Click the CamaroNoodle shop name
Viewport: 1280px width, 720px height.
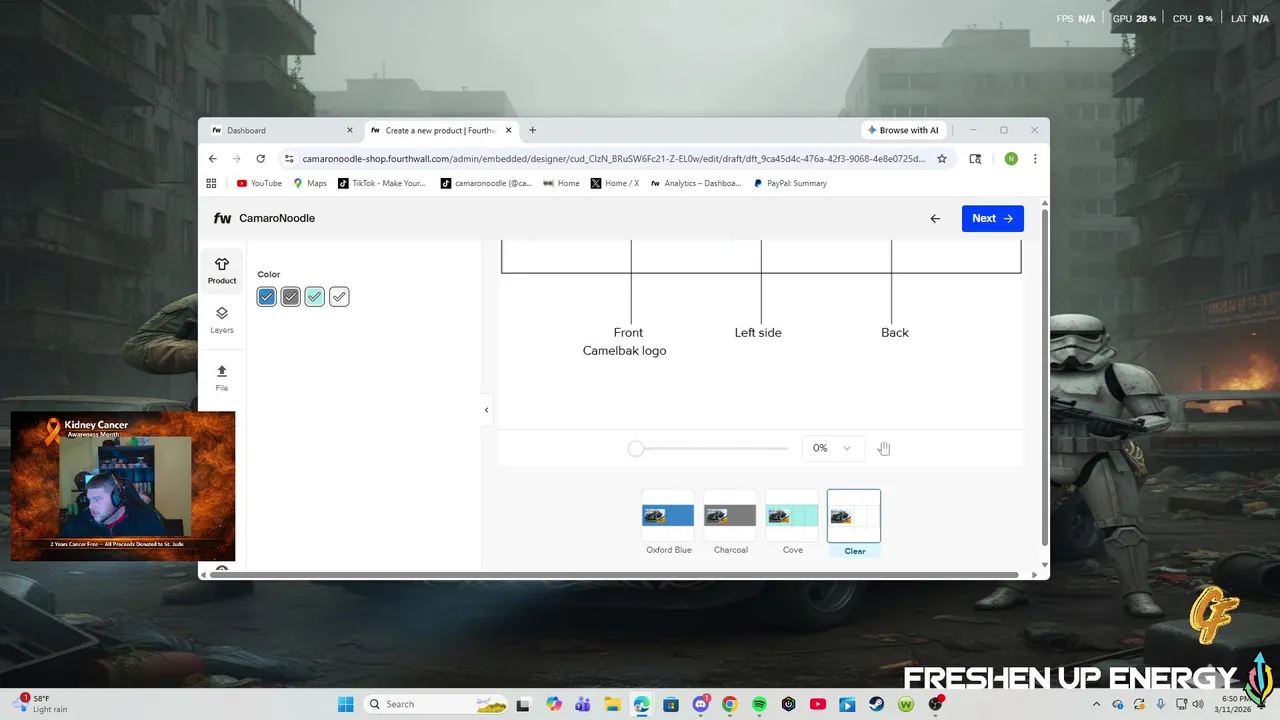(x=277, y=218)
